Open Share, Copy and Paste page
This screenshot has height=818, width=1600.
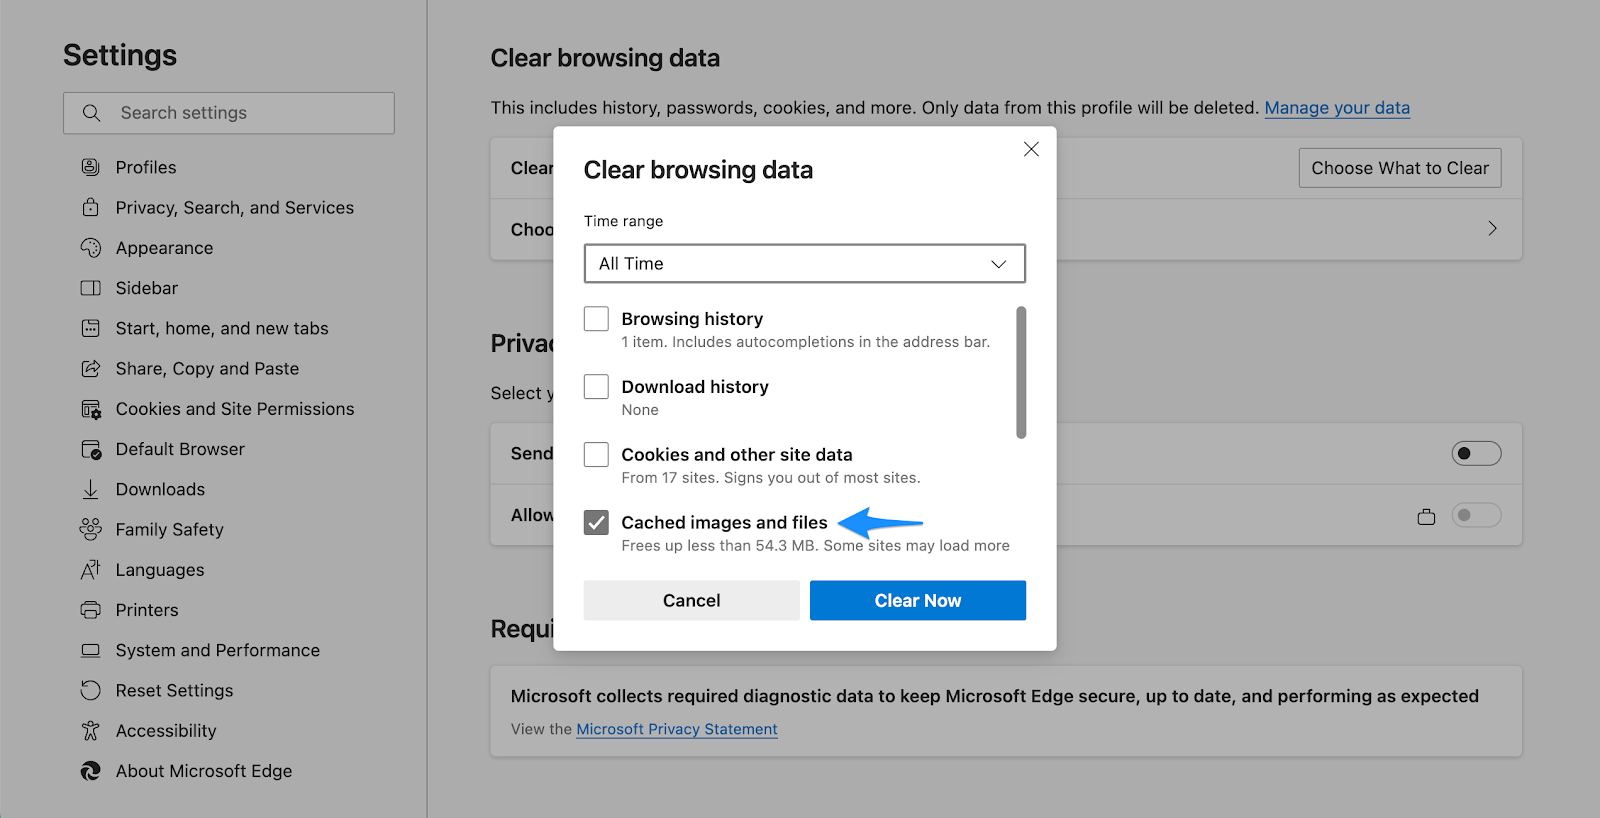[207, 368]
